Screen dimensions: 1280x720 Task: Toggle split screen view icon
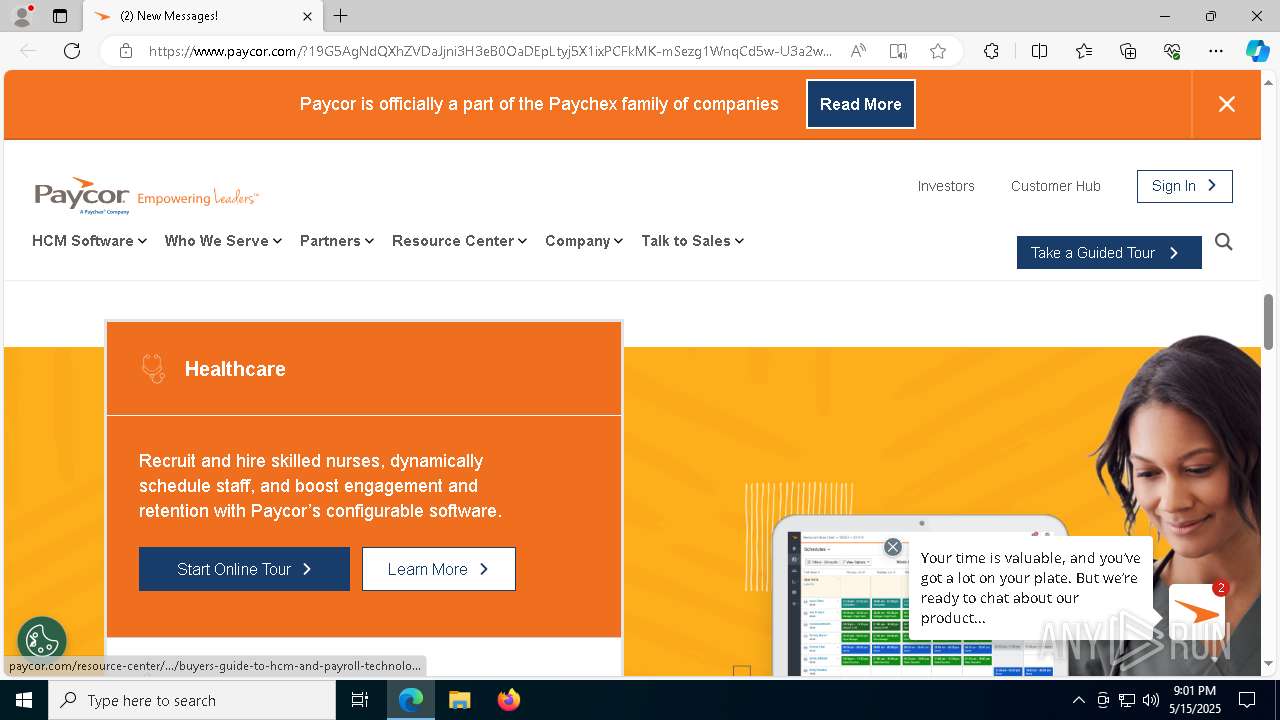point(1039,51)
